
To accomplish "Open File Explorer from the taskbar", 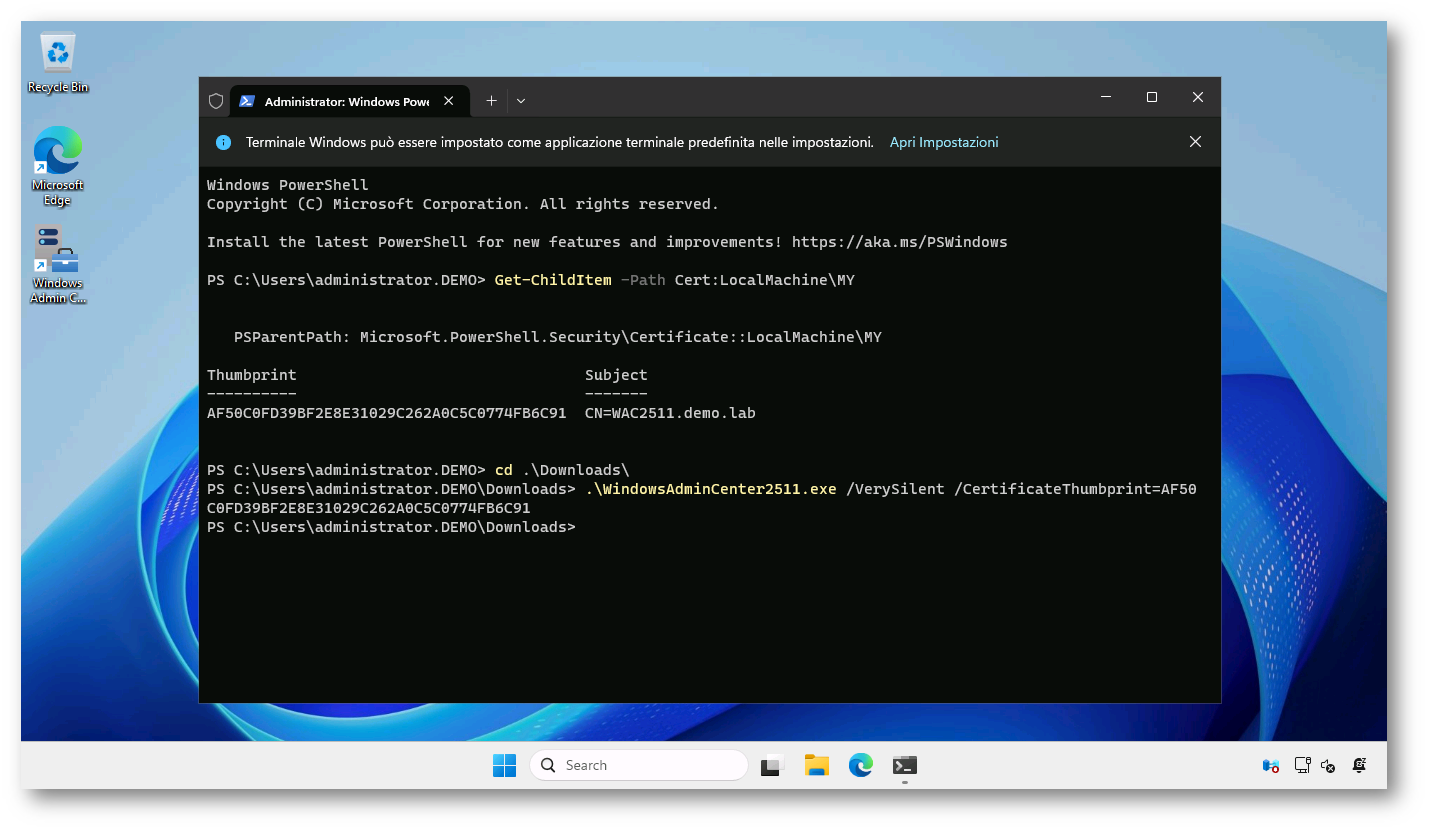I will click(x=817, y=765).
